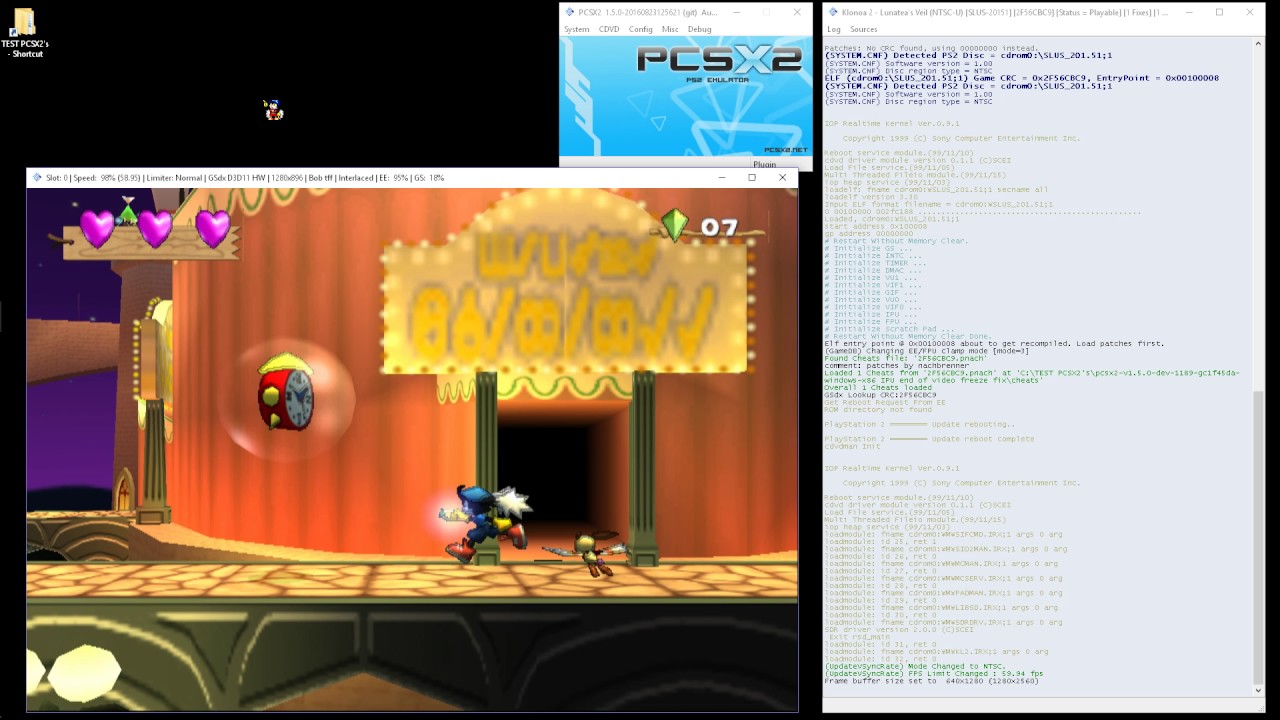Screen dimensions: 1280x720
Task: Click the "Frame buffer size set to" log line
Action: point(931,681)
